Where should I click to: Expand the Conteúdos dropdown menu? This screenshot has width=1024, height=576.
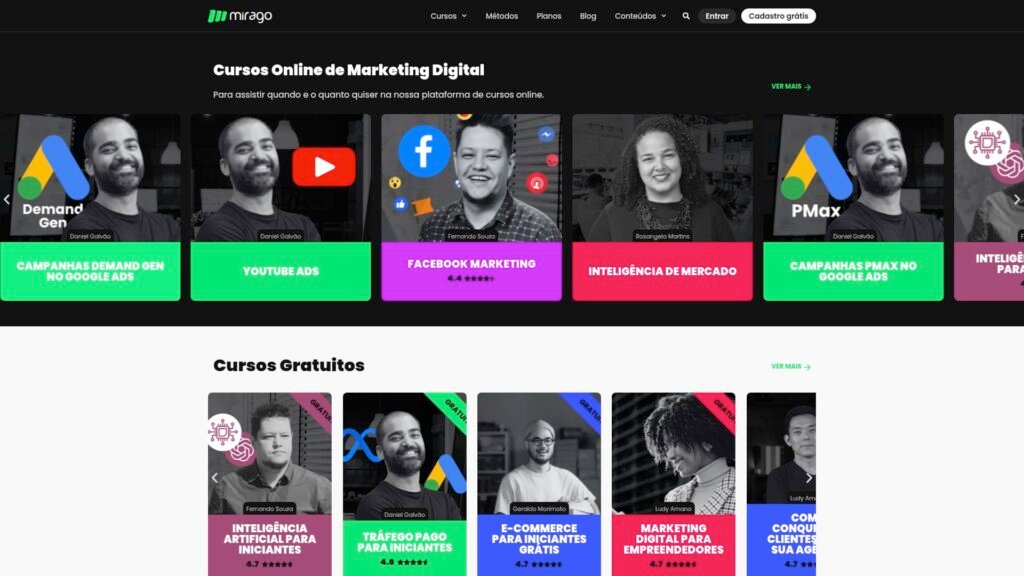[640, 16]
